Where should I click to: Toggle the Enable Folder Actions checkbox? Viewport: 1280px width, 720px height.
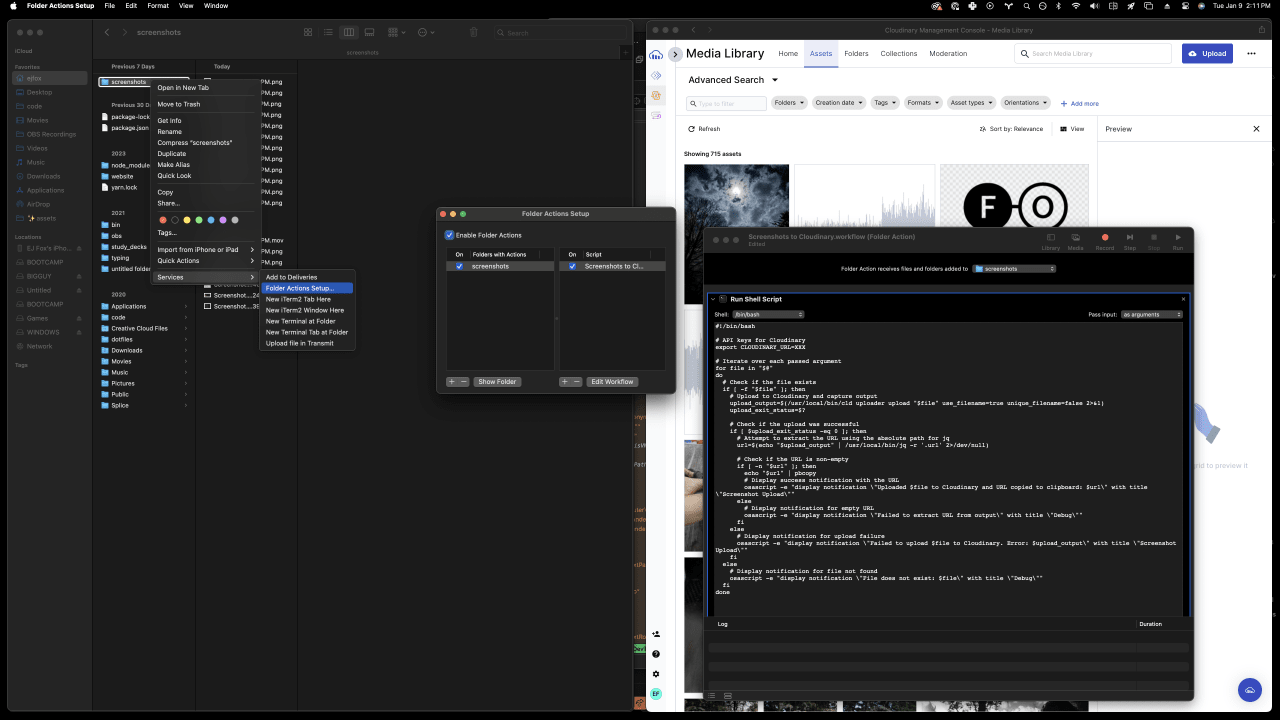pyautogui.click(x=450, y=235)
